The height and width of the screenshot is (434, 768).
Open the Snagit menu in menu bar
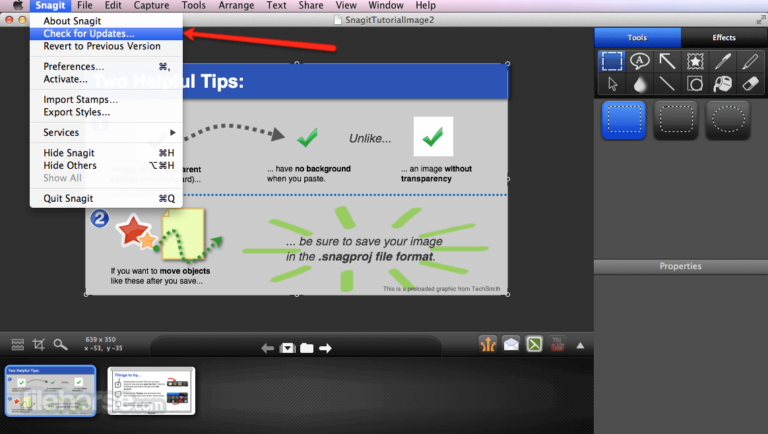pos(50,5)
